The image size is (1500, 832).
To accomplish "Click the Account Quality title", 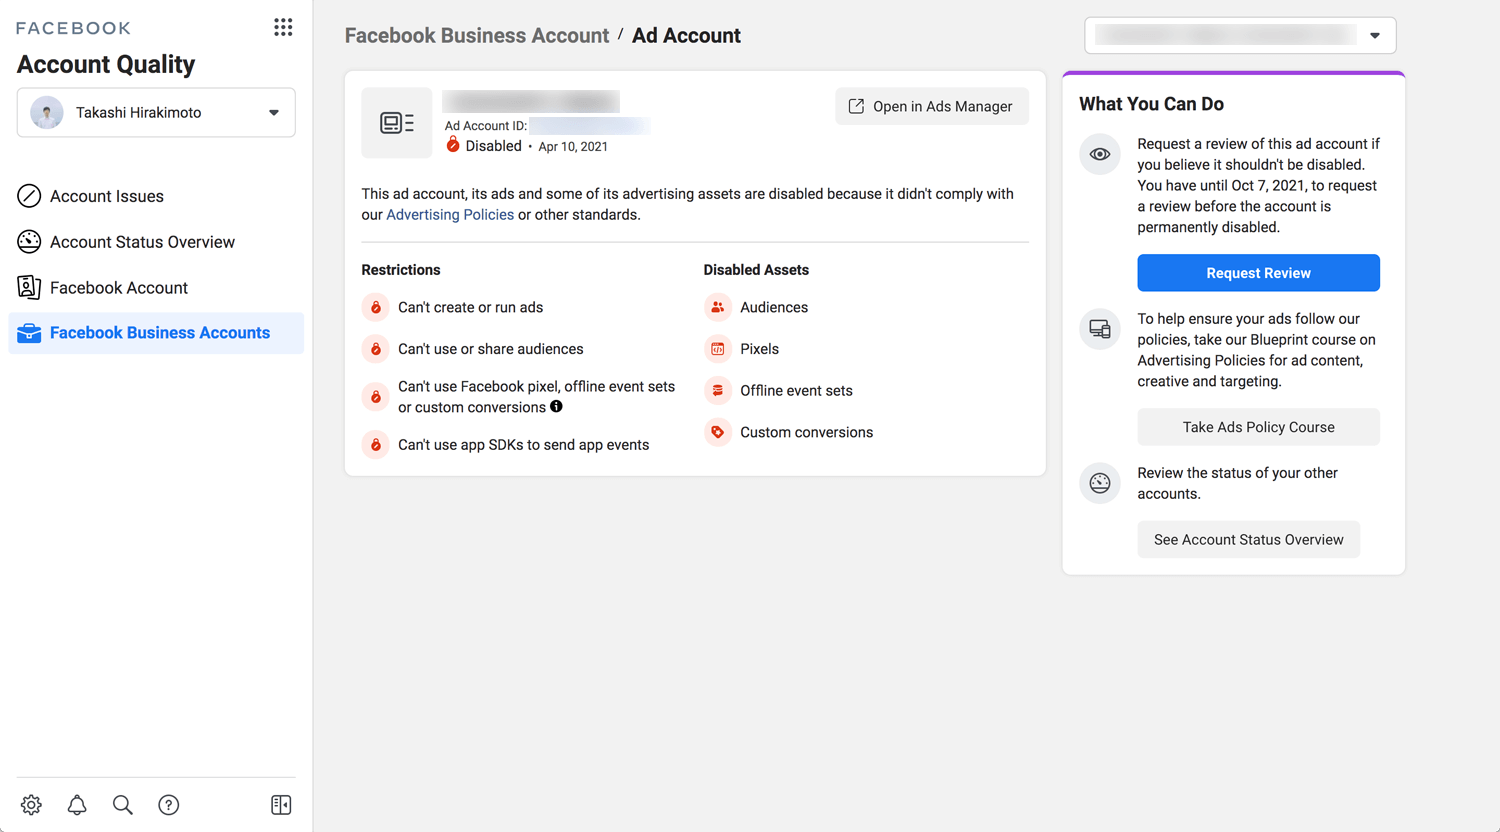I will coord(106,65).
